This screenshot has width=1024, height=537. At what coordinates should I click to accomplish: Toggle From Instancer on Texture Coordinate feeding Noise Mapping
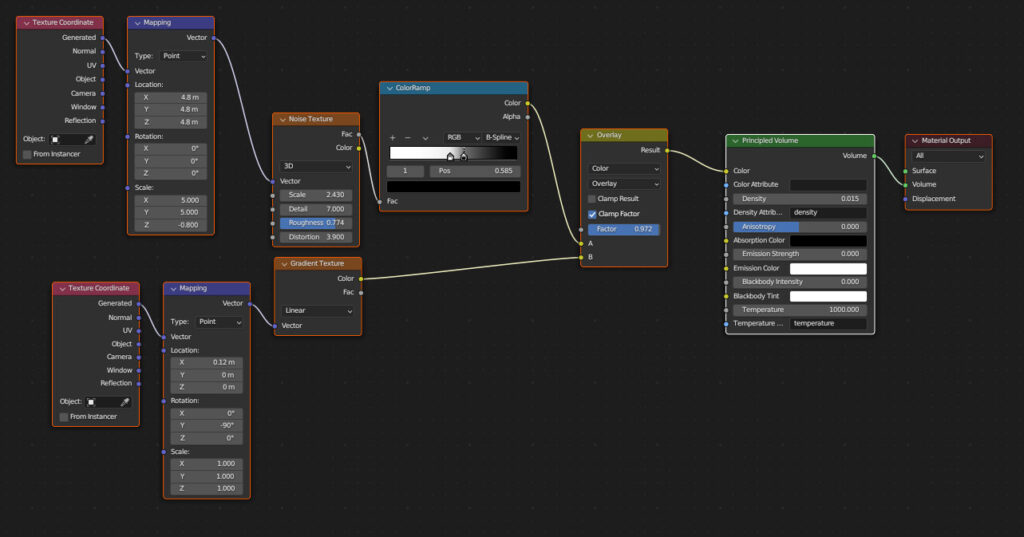click(x=27, y=154)
